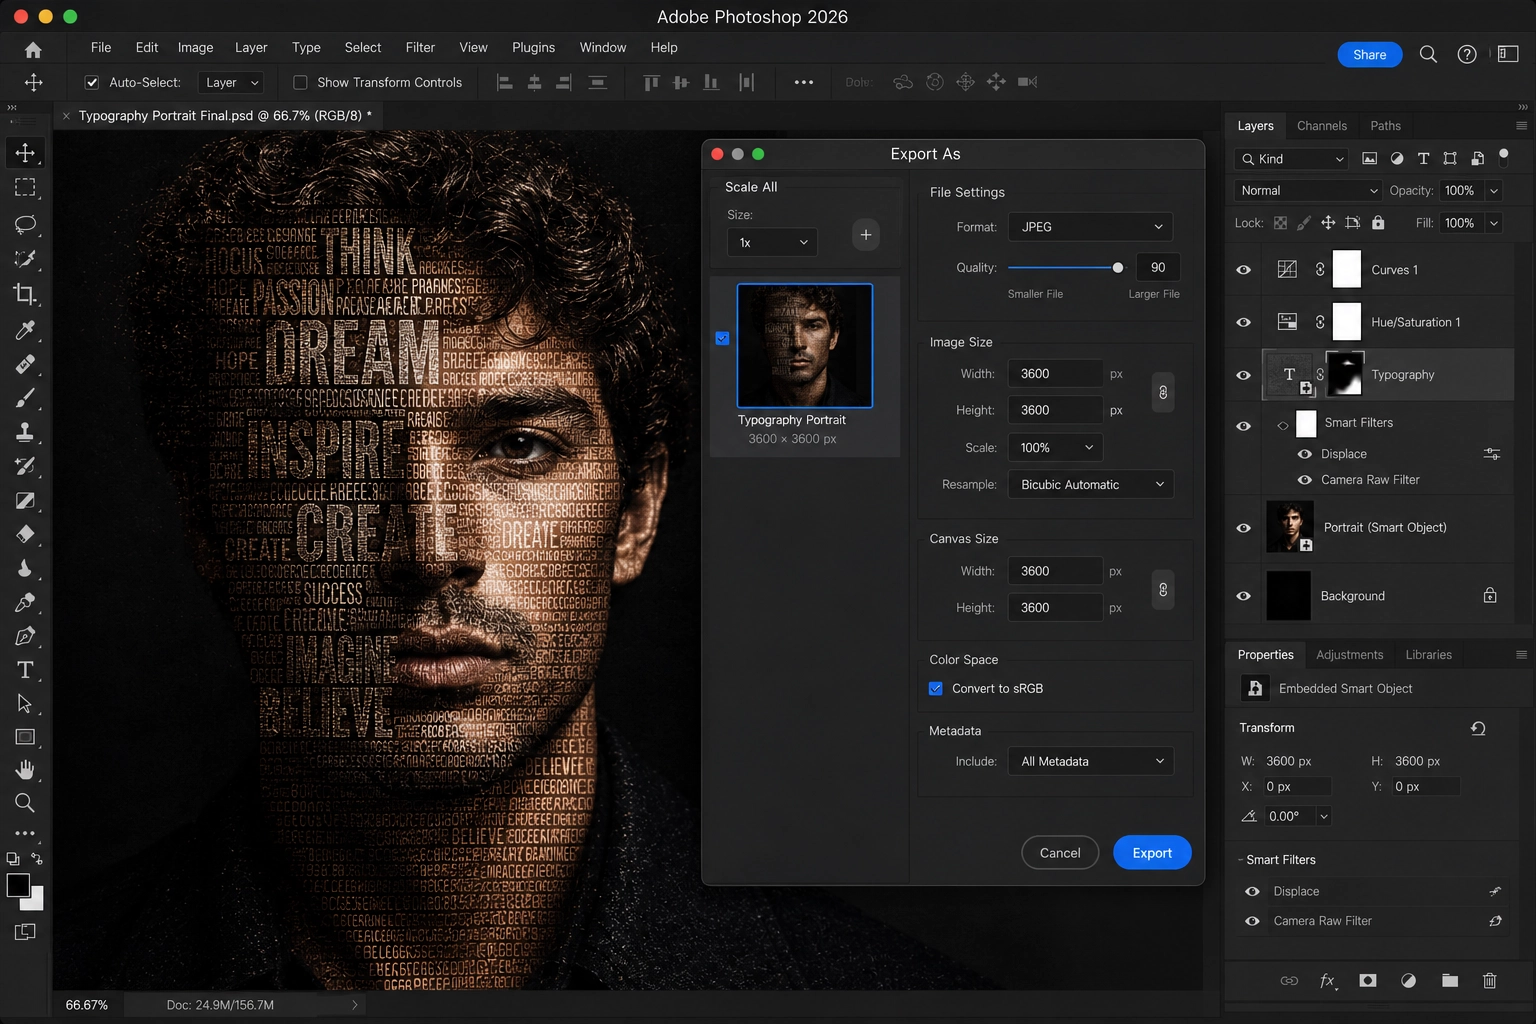This screenshot has width=1536, height=1024.
Task: Click the add scale plus button
Action: (x=866, y=235)
